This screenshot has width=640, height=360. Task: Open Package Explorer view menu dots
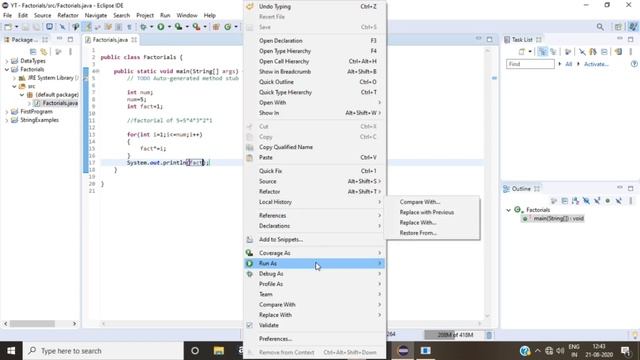70,52
